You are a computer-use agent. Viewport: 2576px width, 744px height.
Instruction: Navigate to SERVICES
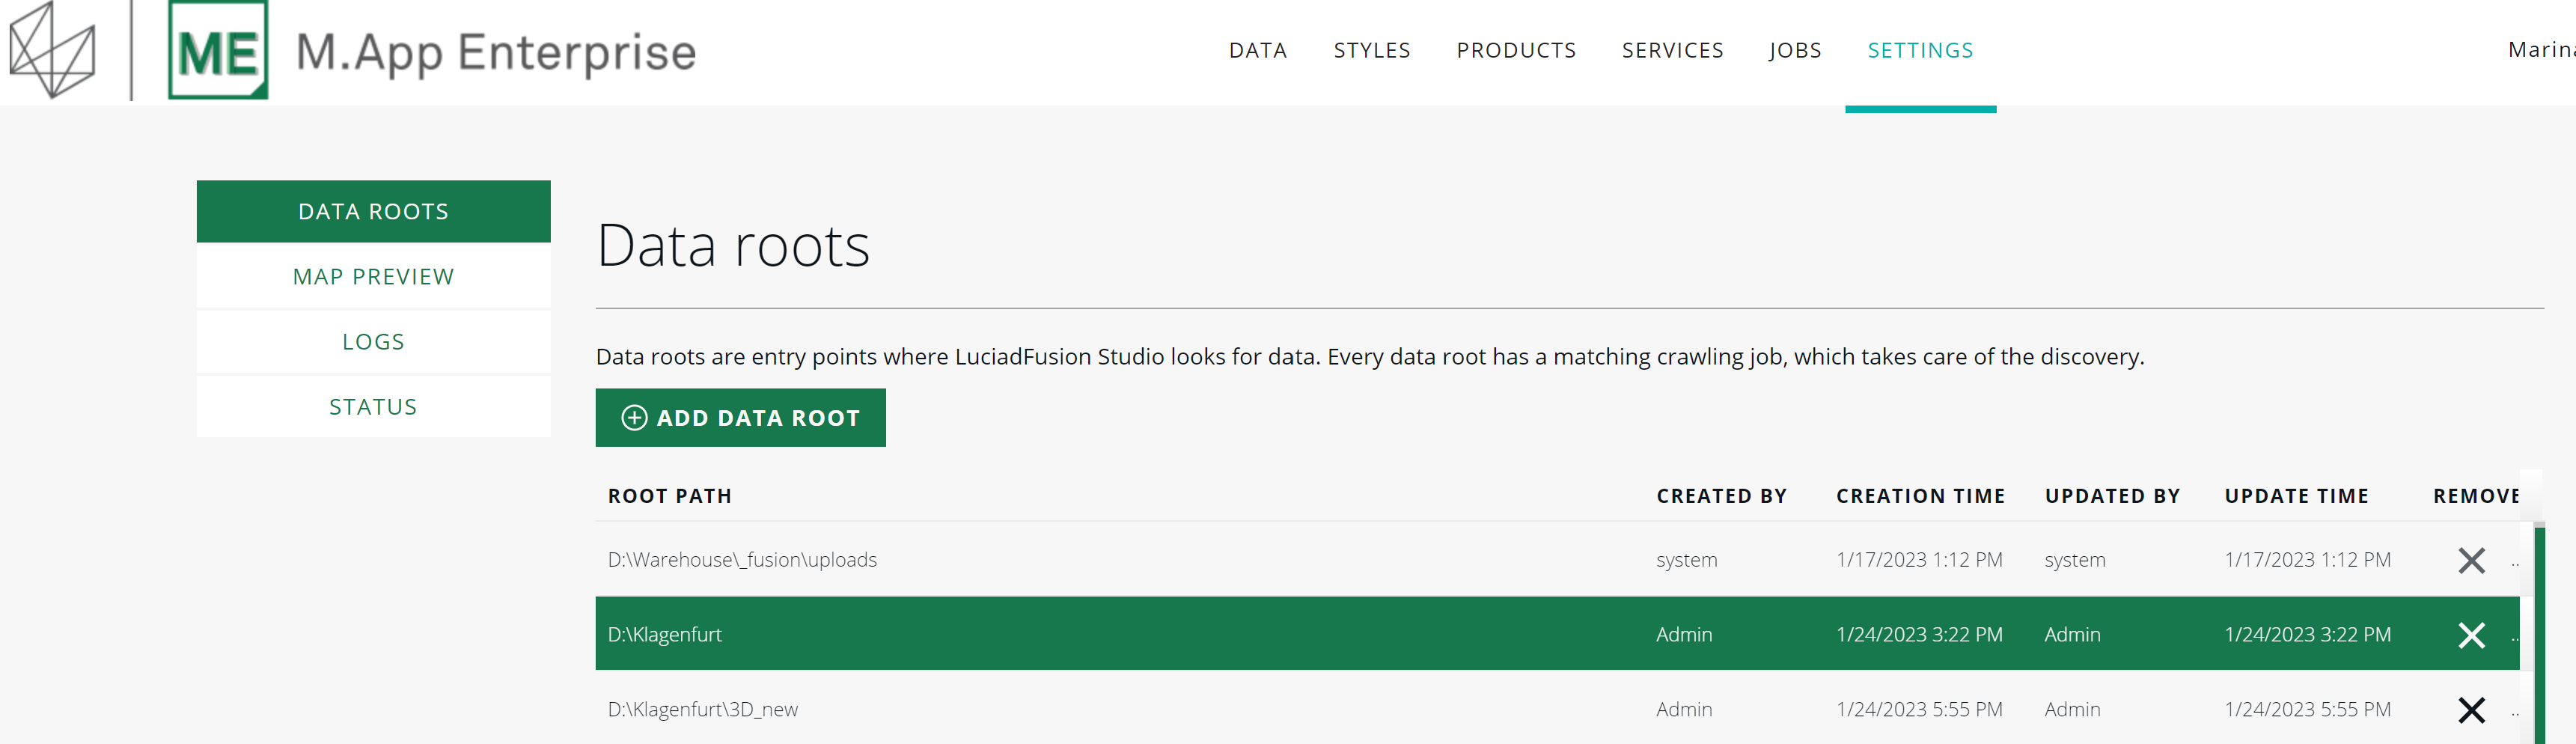(1672, 50)
